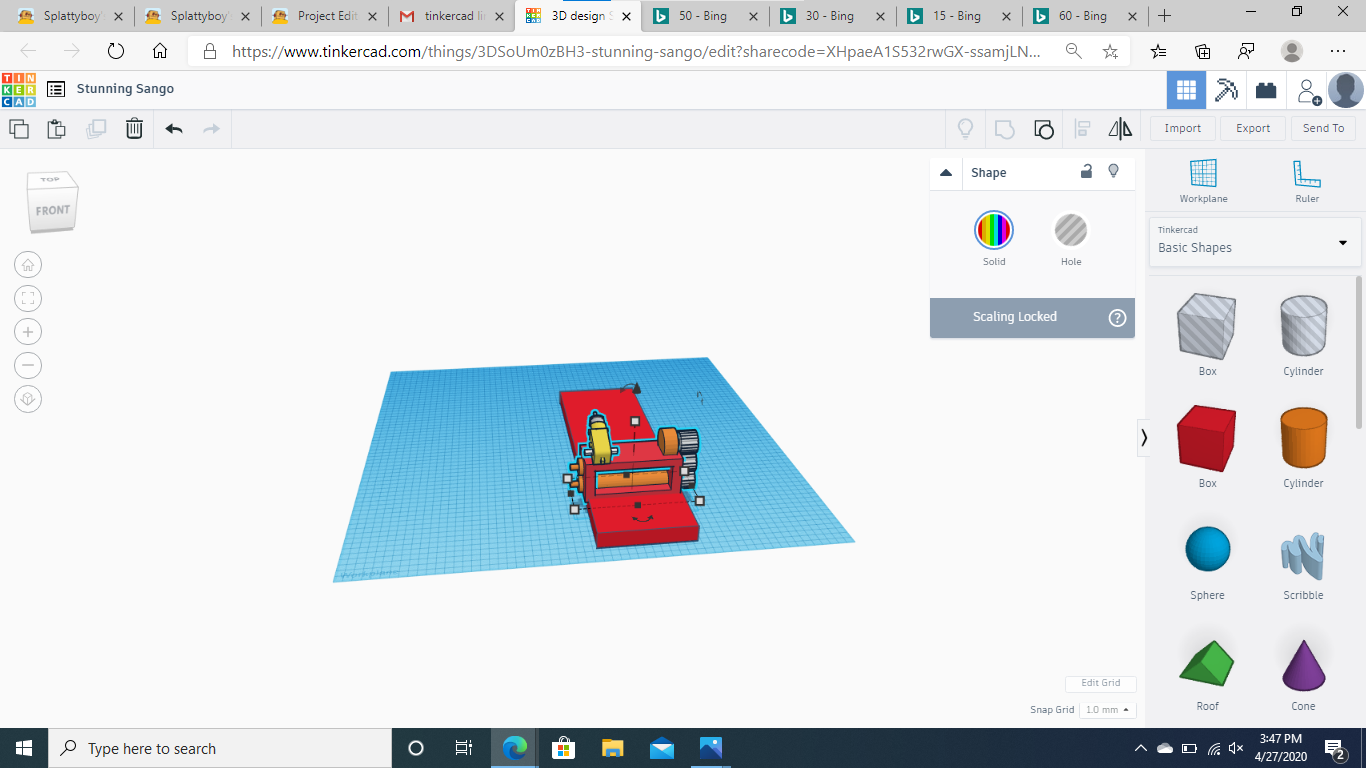Switch to the 15 - Bing tab
The width and height of the screenshot is (1366, 768).
tap(959, 16)
